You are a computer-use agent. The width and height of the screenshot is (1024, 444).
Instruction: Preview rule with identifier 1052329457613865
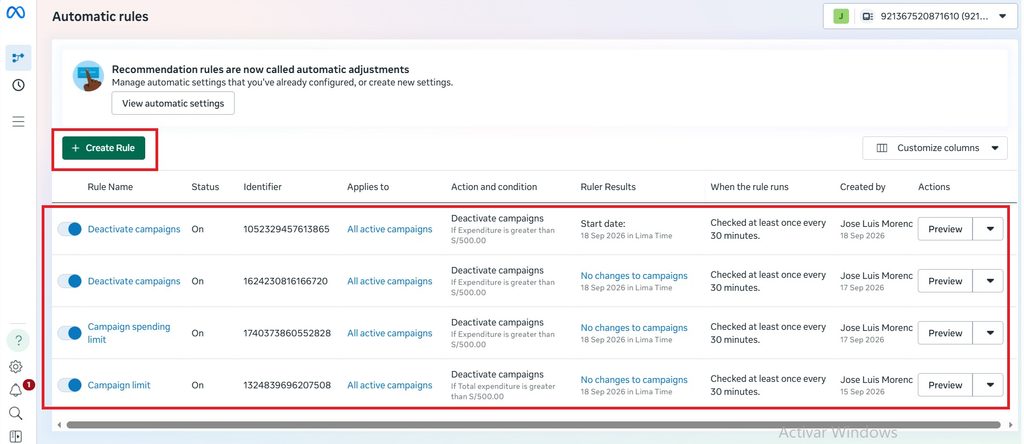pyautogui.click(x=945, y=229)
